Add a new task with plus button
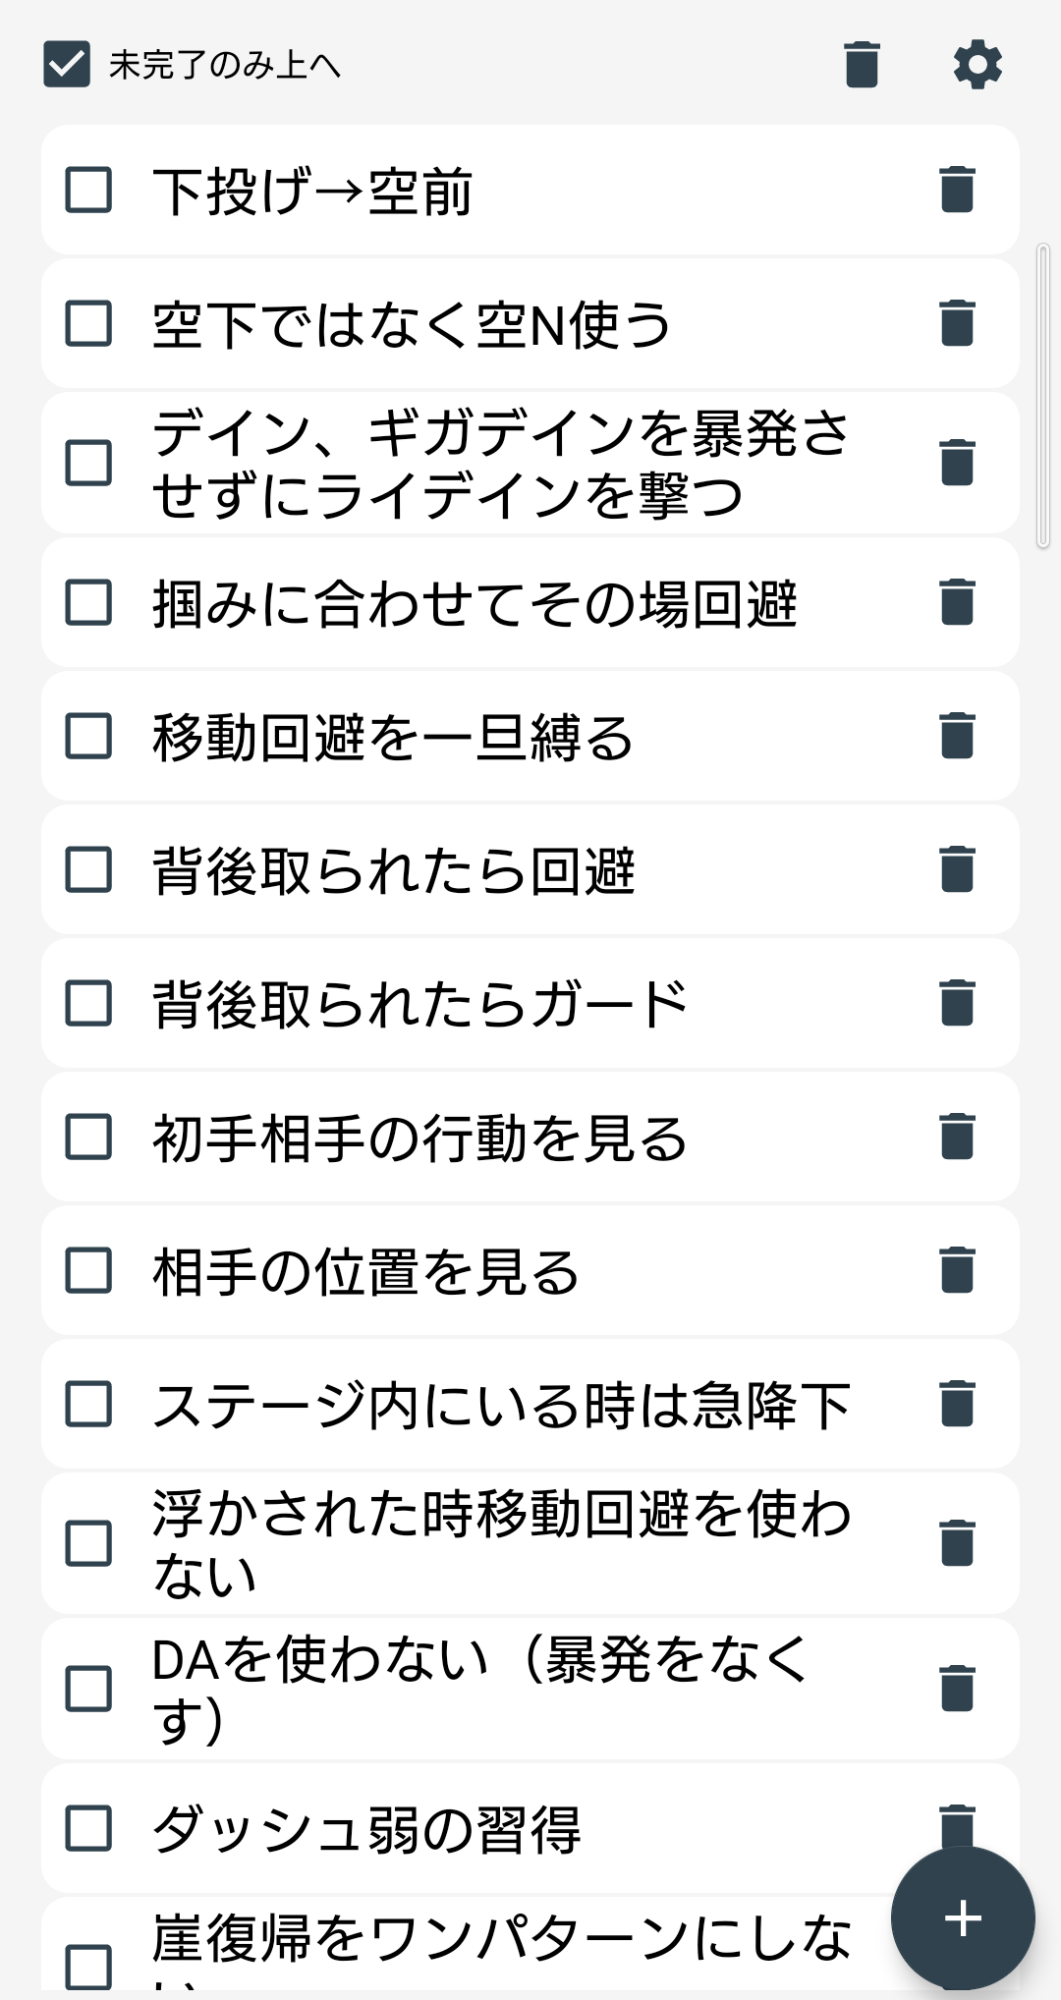 [x=962, y=1918]
